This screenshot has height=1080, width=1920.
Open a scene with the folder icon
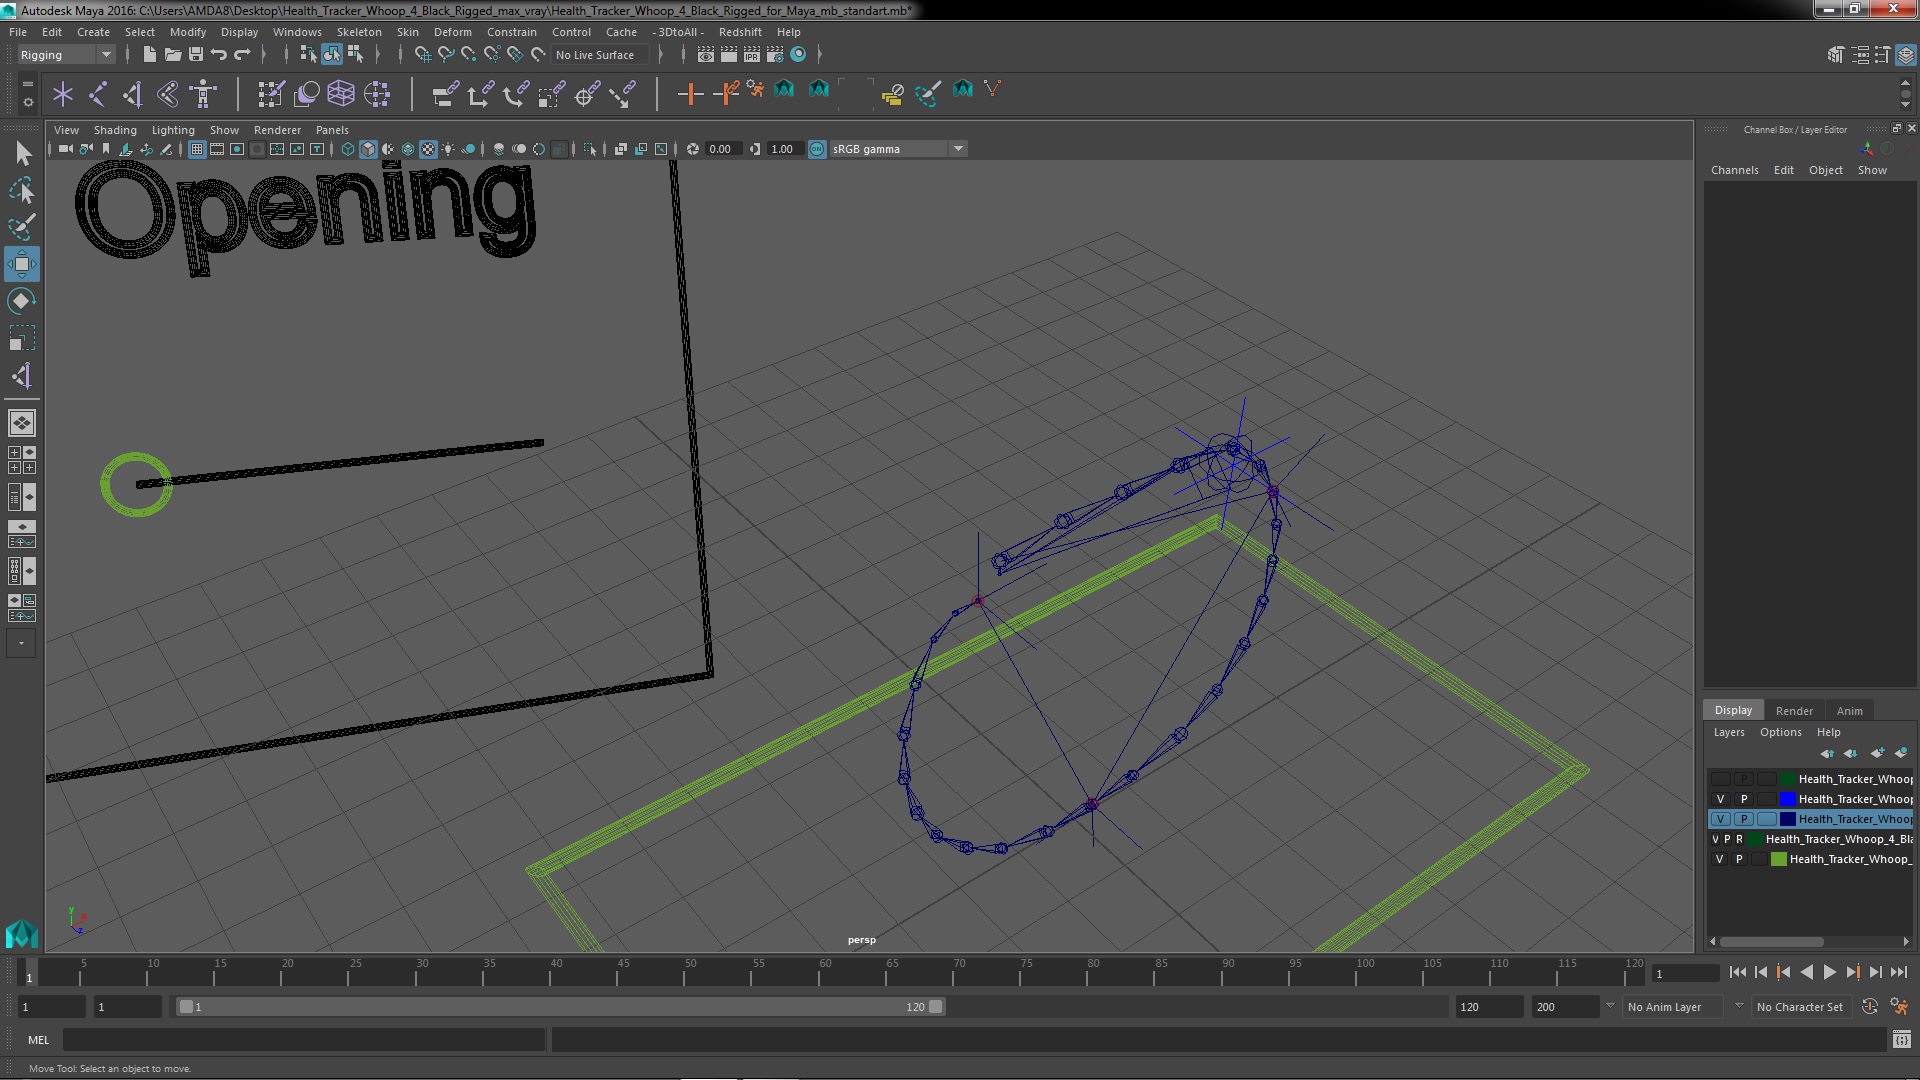pos(172,55)
